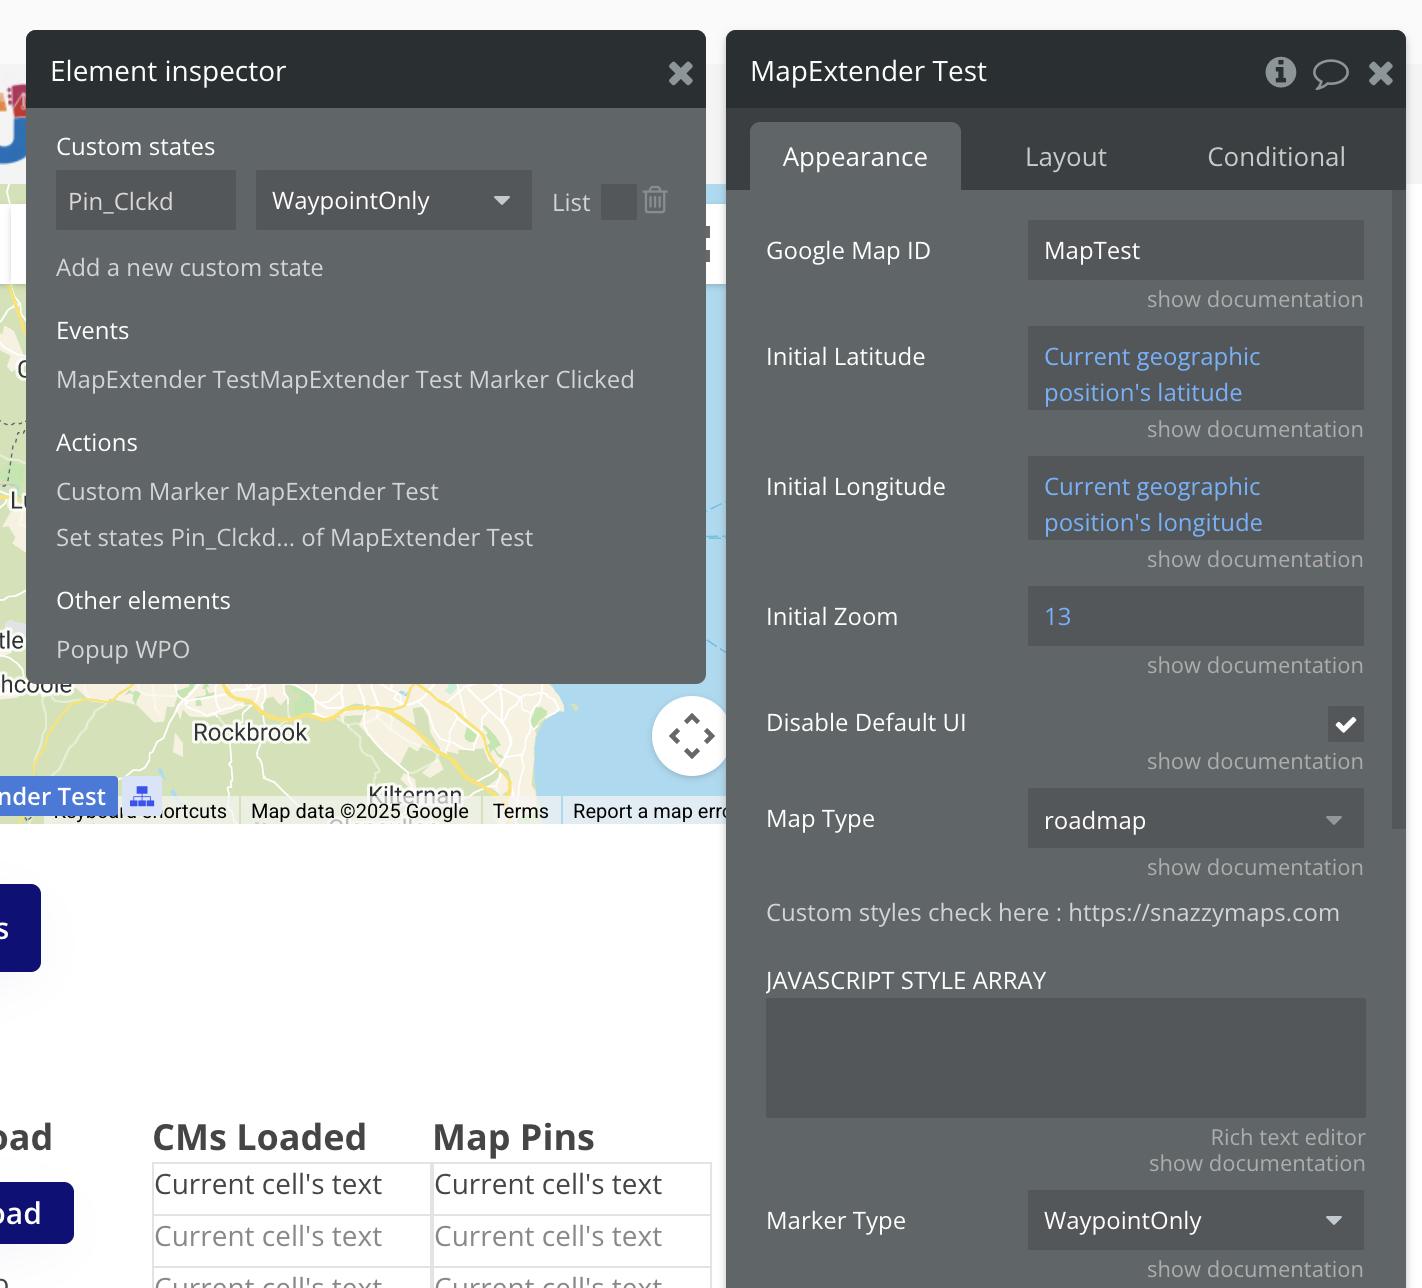Close the Element inspector panel

(x=681, y=73)
